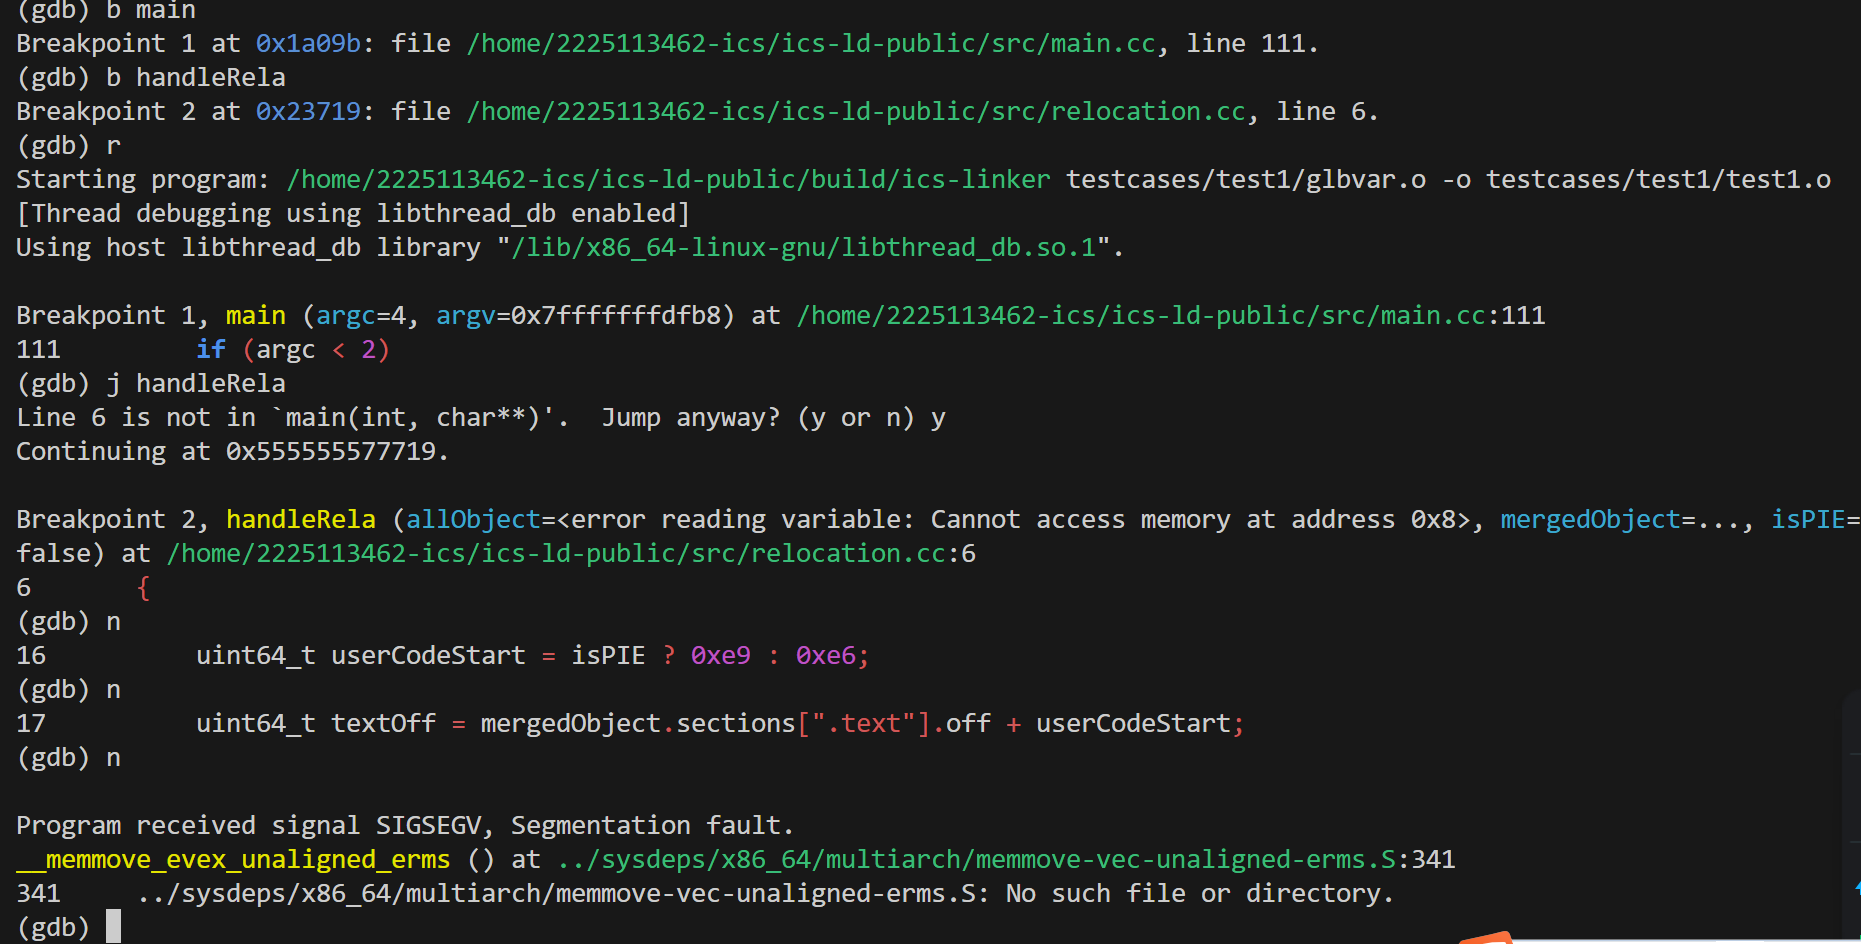The image size is (1861, 944).
Task: Open the libthread_db.so.1 library path
Action: tap(803, 248)
